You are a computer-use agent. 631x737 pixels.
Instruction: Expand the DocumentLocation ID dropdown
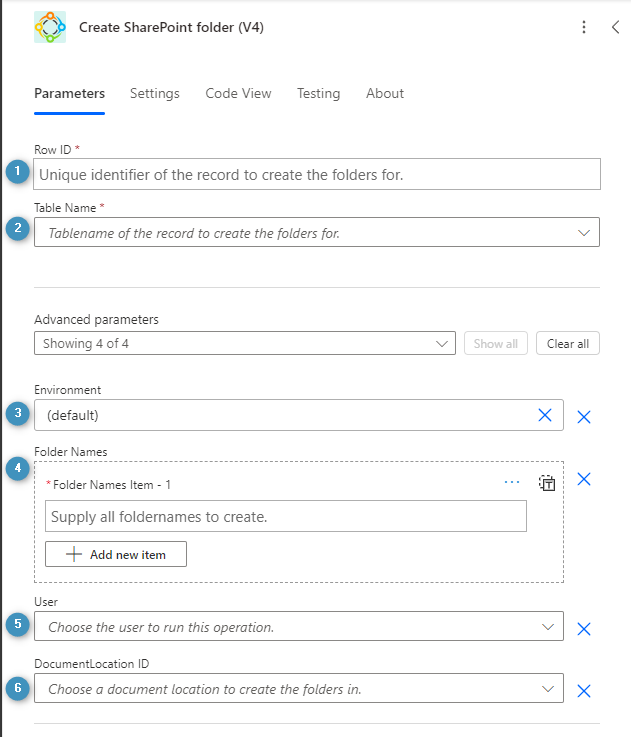[299, 688]
